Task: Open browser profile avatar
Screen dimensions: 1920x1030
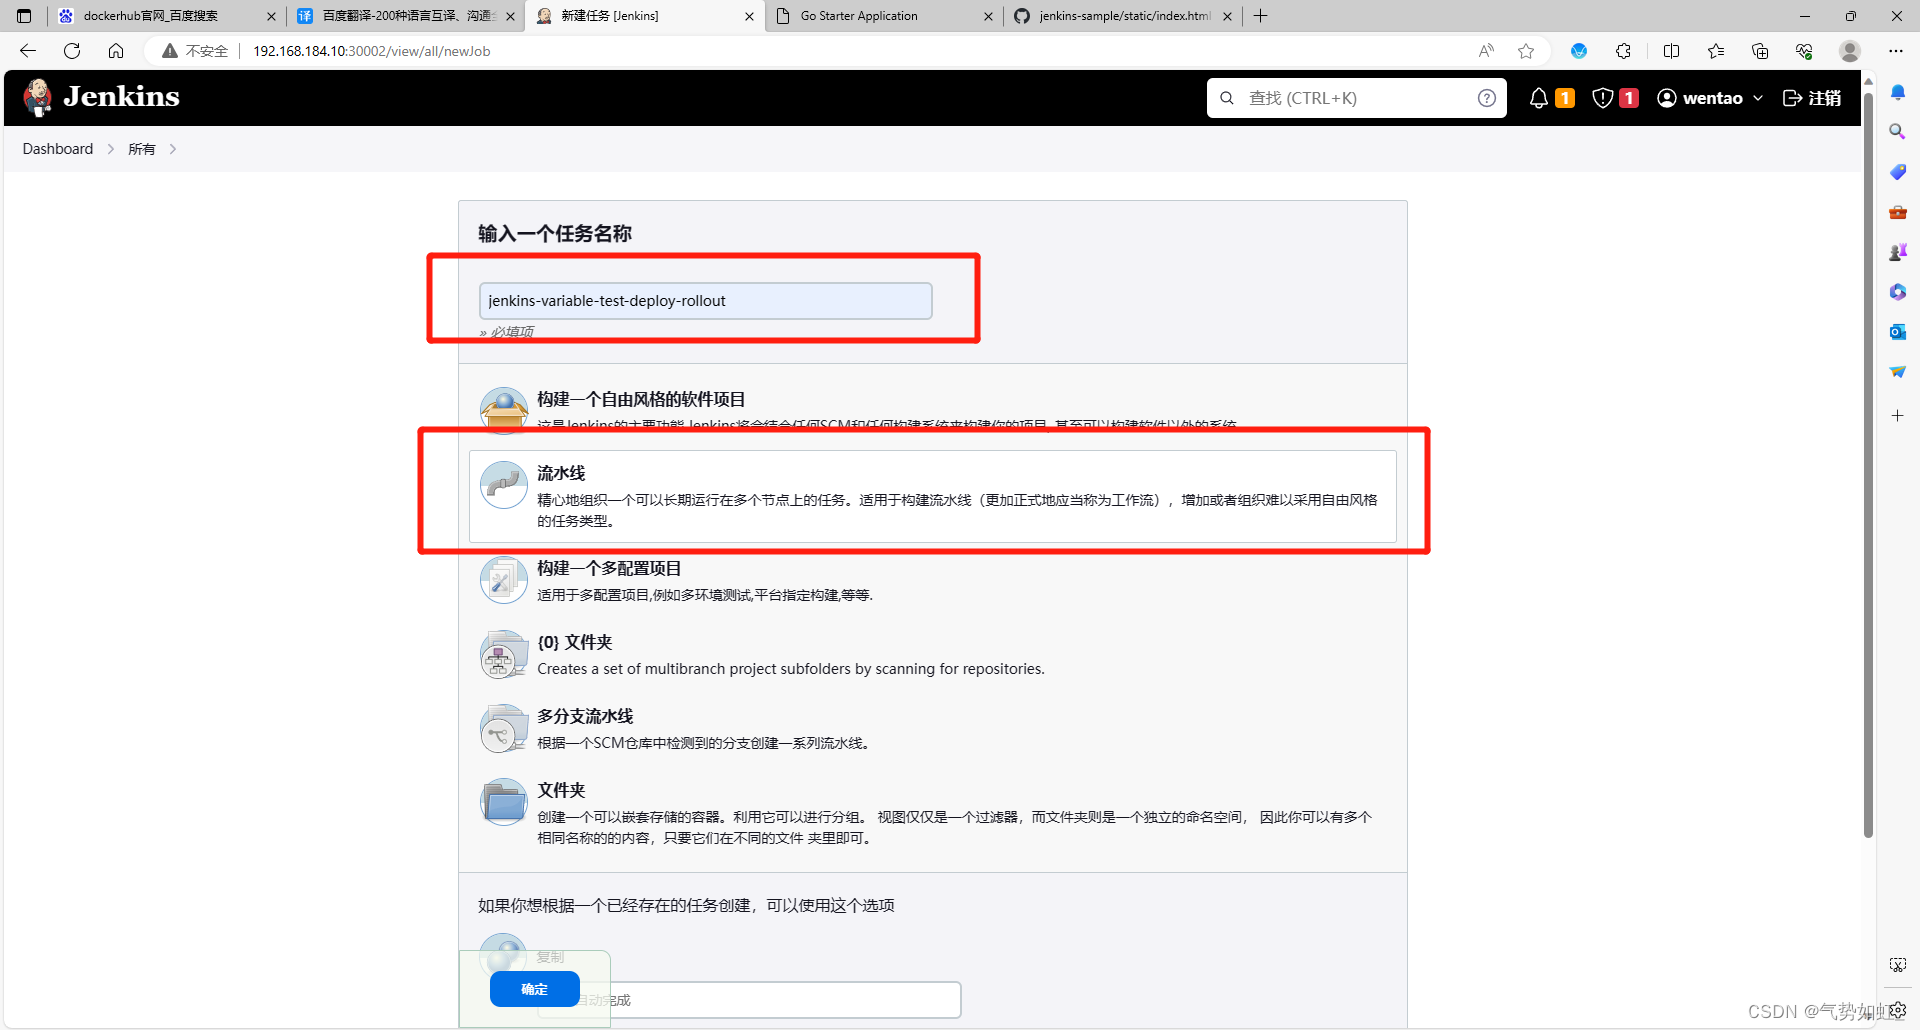Action: pos(1850,51)
